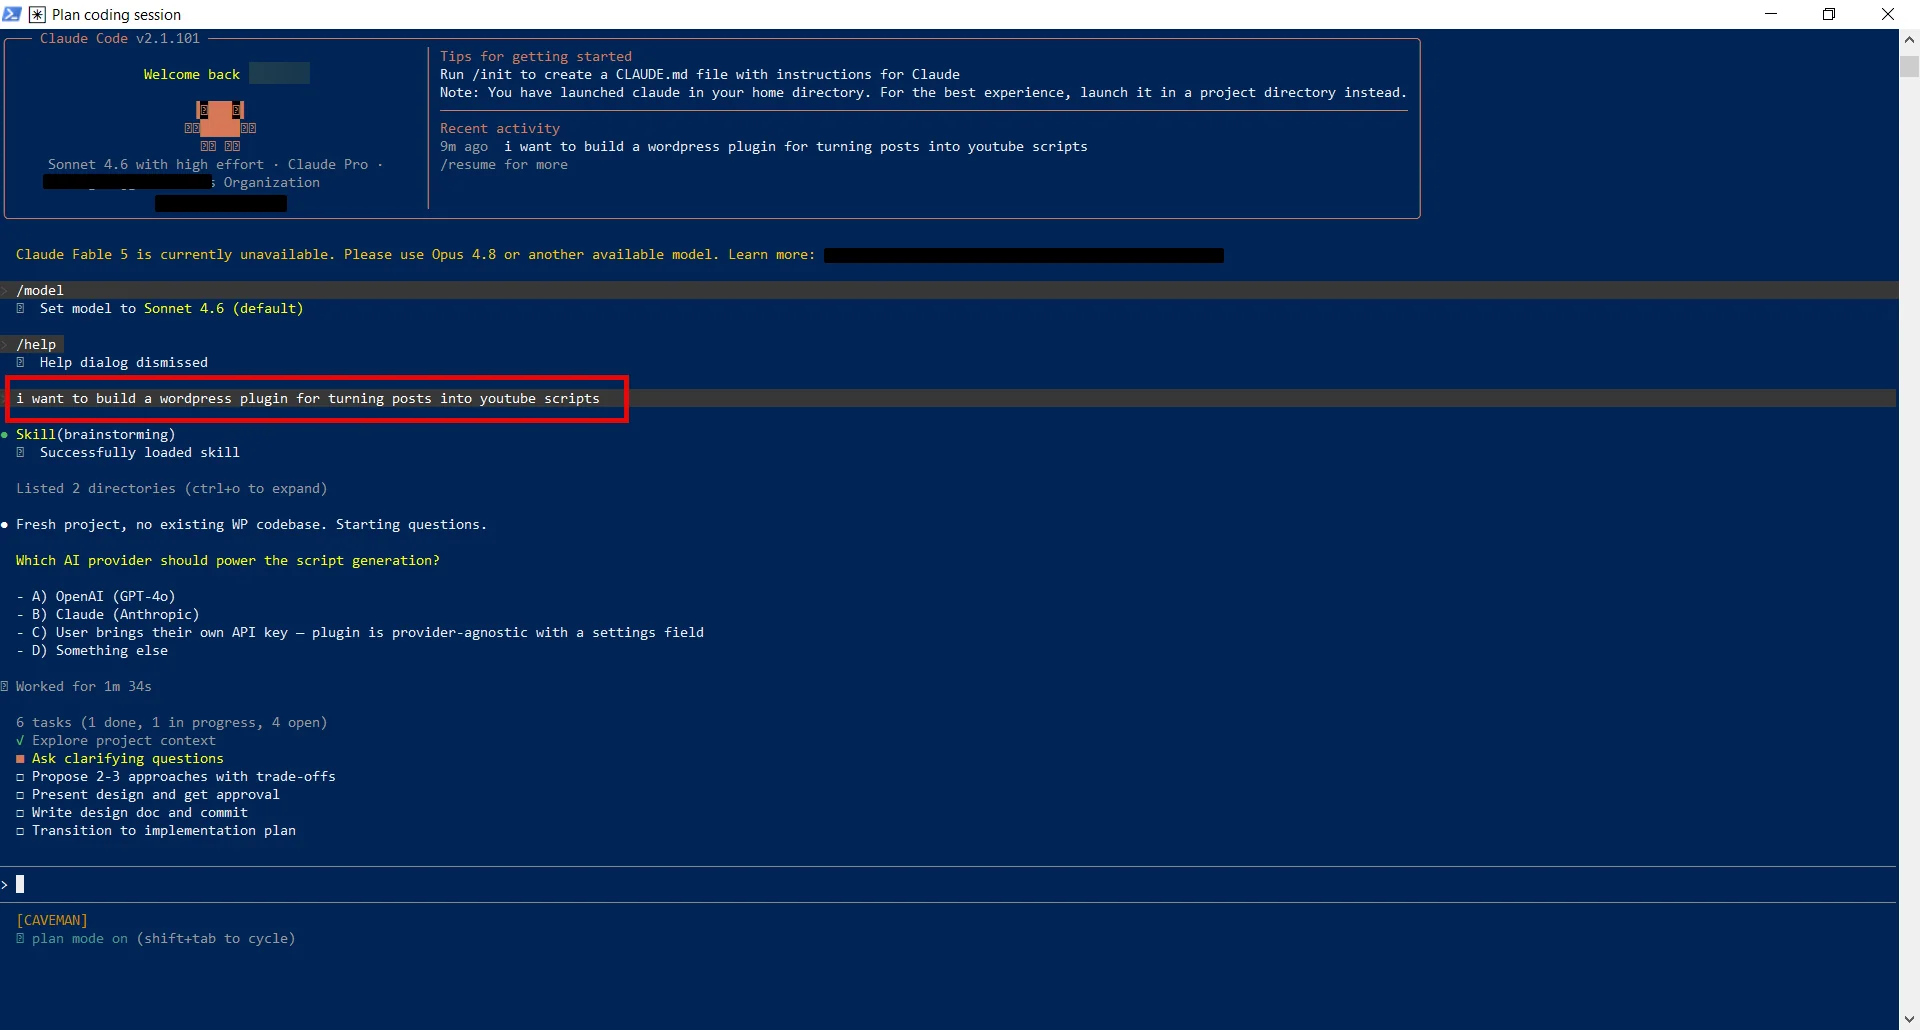Click option 'C) User brings their own API key'
This screenshot has height=1030, width=1920.
pos(360,633)
